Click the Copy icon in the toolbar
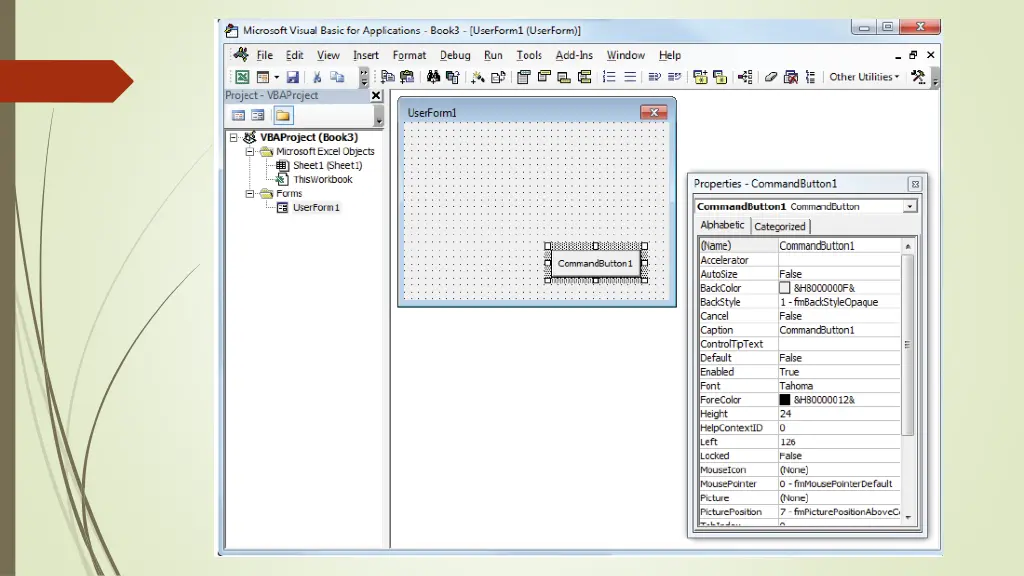Screen dimensions: 1024x576 [x=337, y=77]
